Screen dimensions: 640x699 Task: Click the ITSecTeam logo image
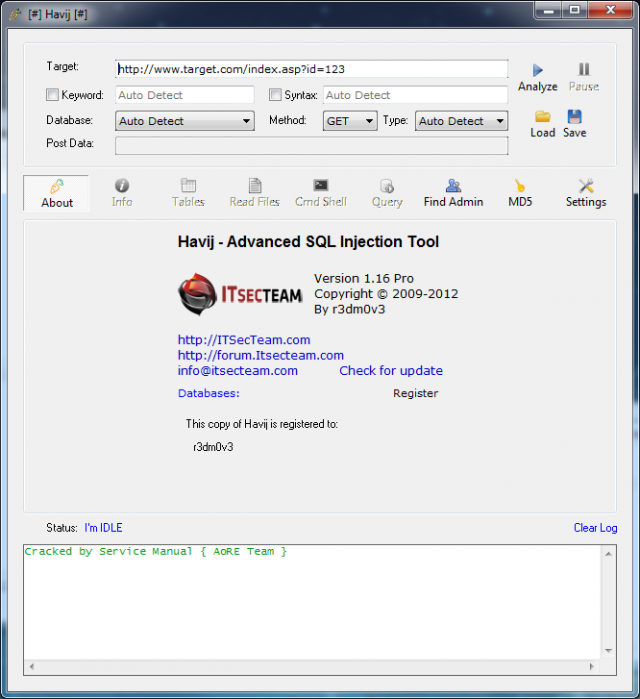(240, 294)
